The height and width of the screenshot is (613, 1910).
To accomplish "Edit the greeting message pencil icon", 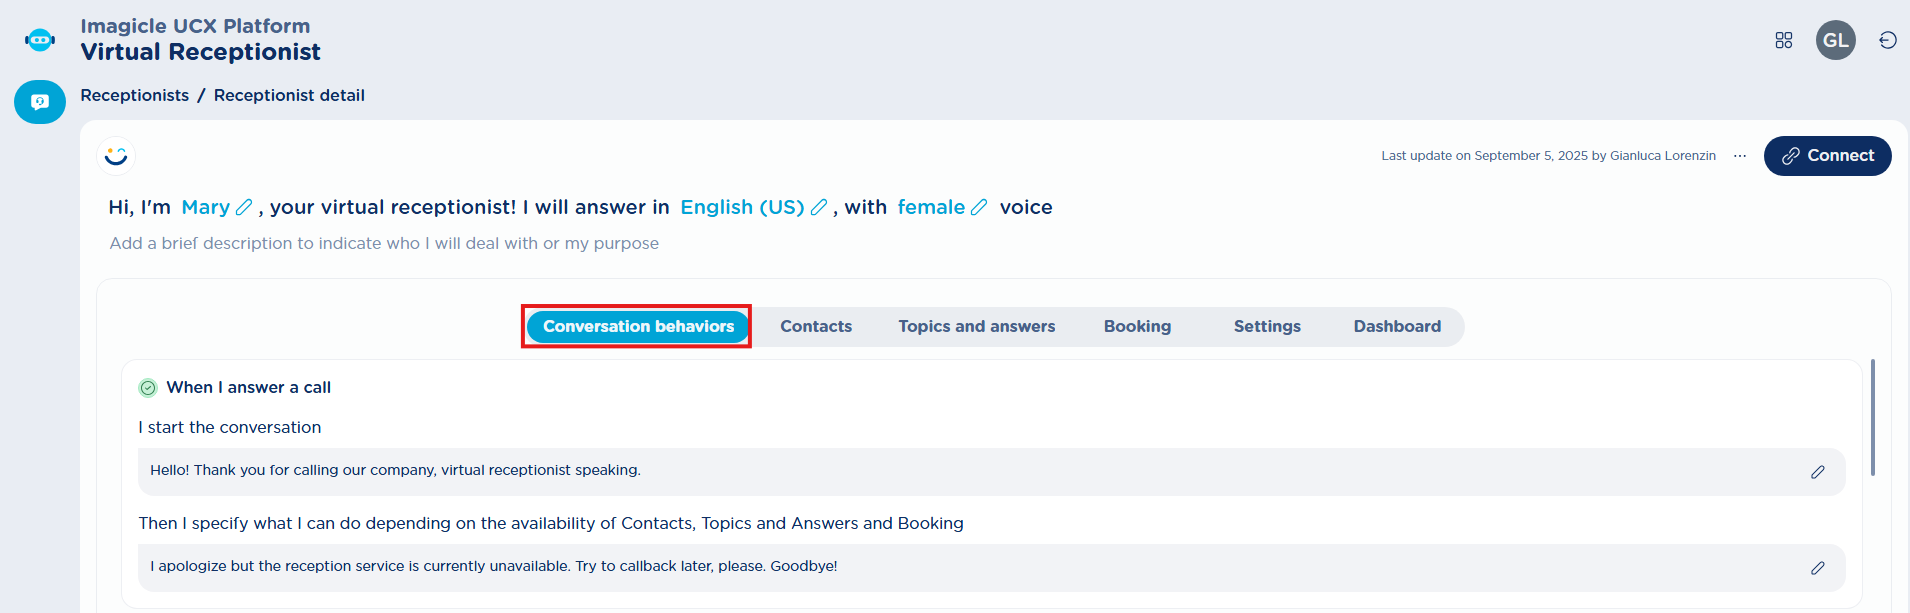I will click(x=1817, y=472).
